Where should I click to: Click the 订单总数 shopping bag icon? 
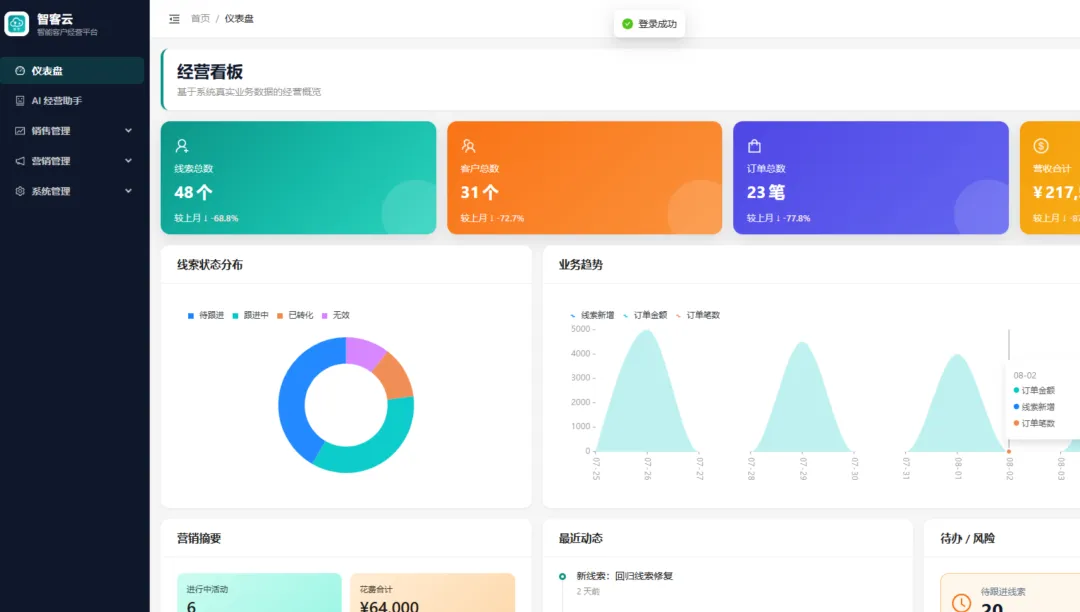pos(754,146)
